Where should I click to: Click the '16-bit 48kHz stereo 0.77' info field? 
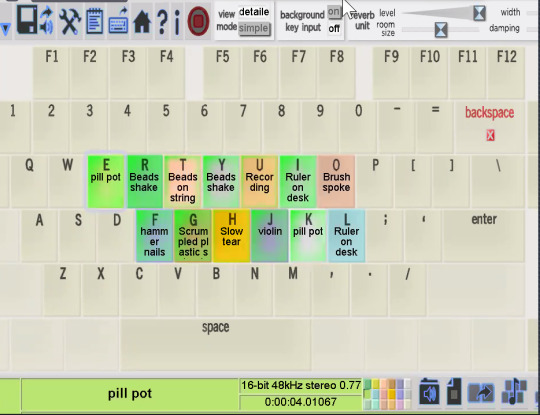[301, 385]
